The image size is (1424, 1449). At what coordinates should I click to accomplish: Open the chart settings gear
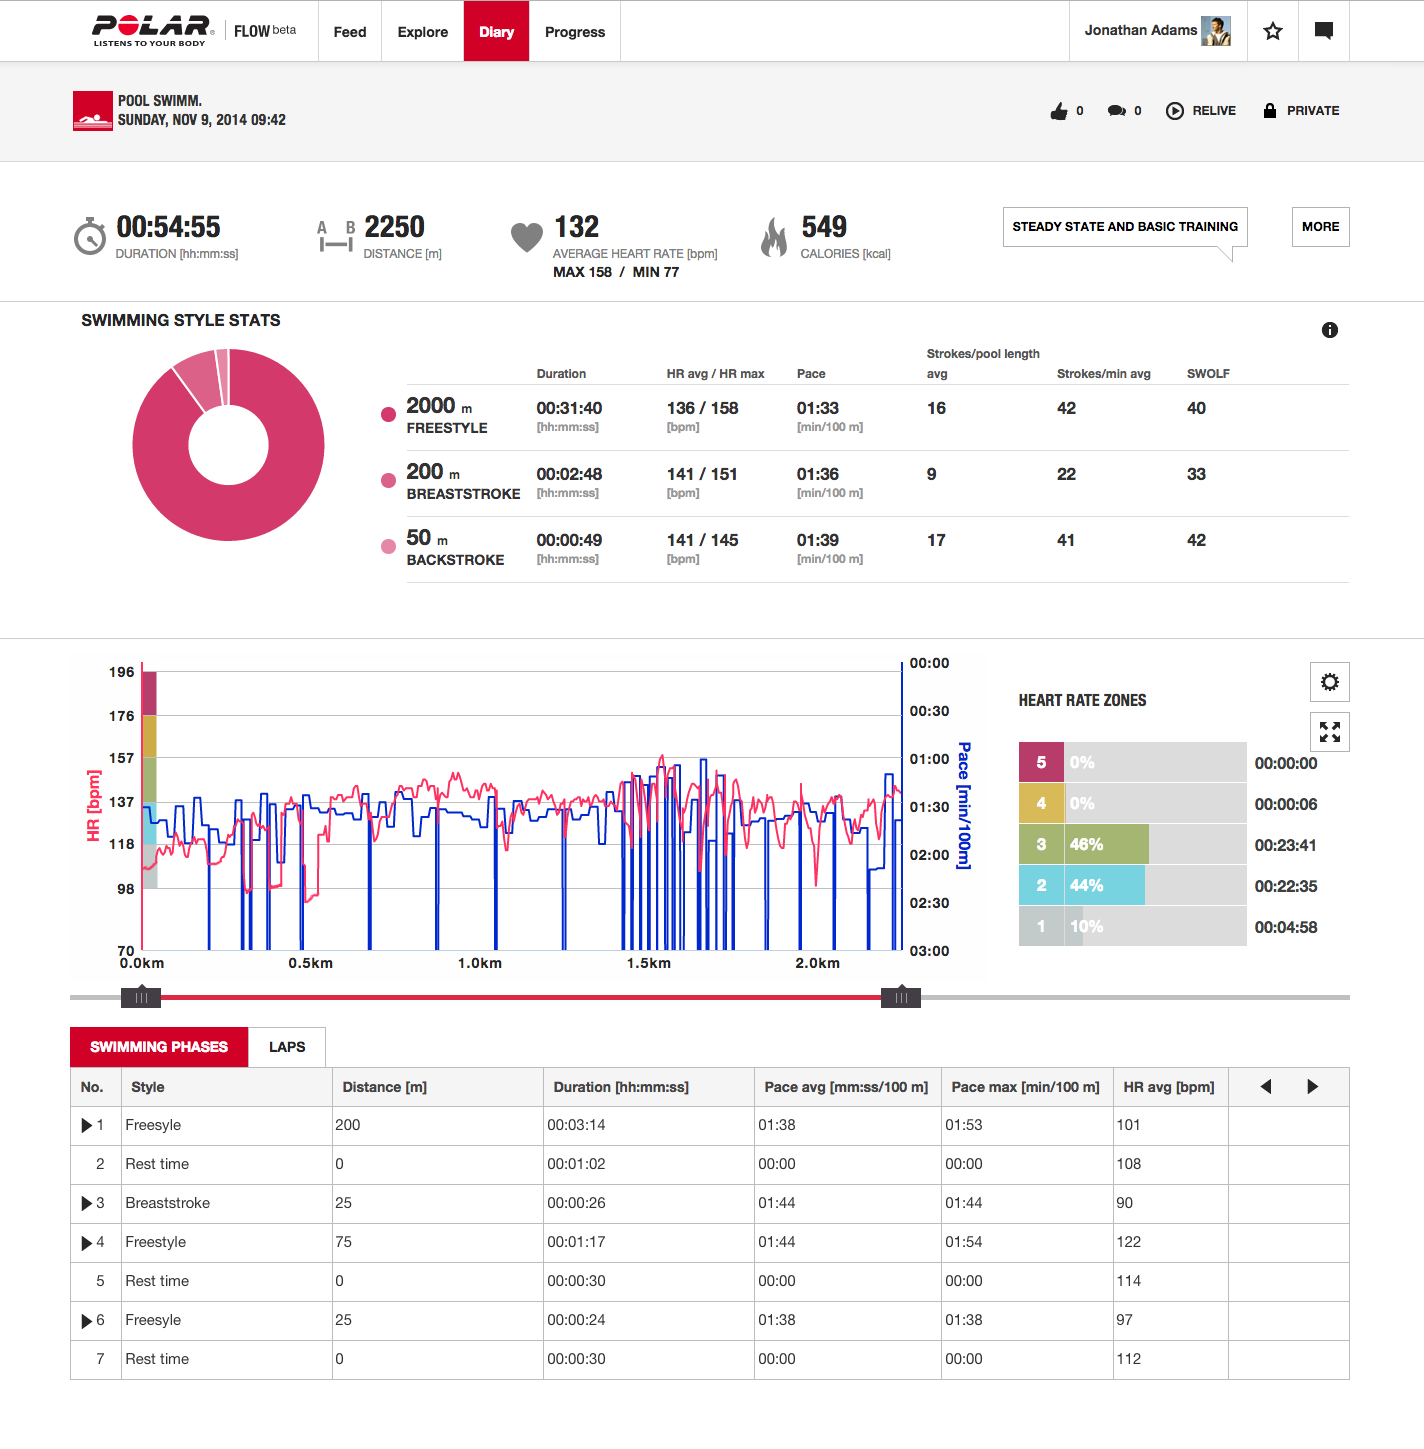[x=1329, y=682]
